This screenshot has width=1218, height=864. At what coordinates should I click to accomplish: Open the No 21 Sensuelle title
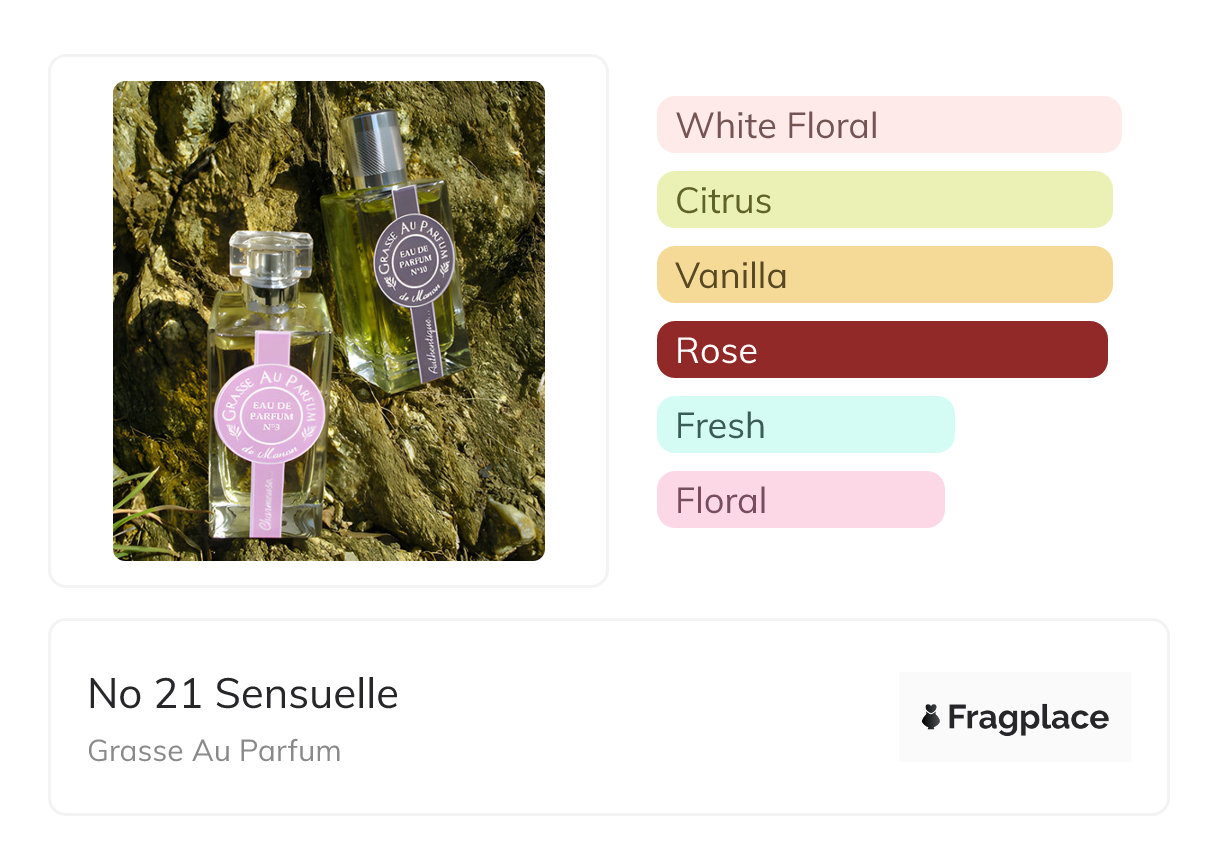(243, 694)
